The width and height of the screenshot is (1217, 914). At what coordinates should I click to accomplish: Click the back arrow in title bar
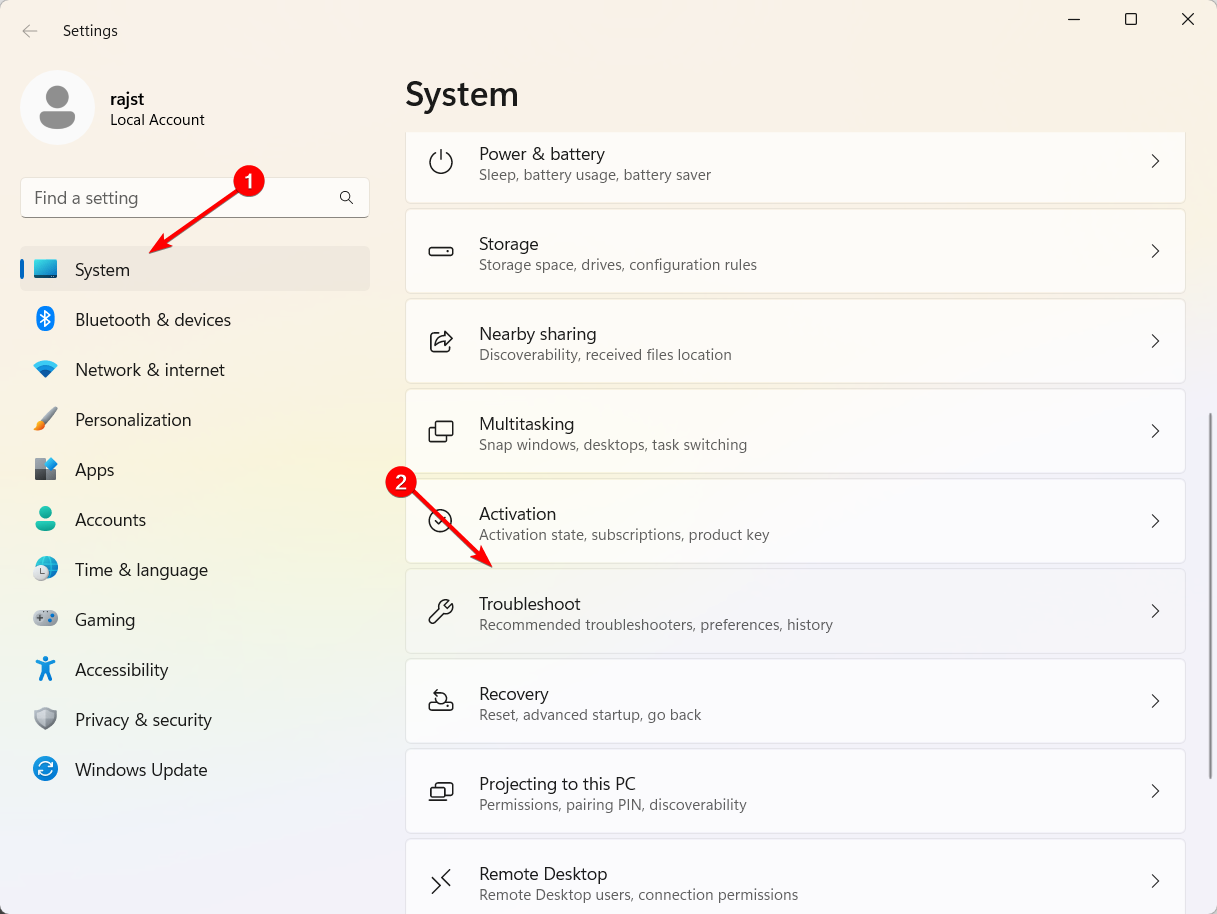point(30,31)
